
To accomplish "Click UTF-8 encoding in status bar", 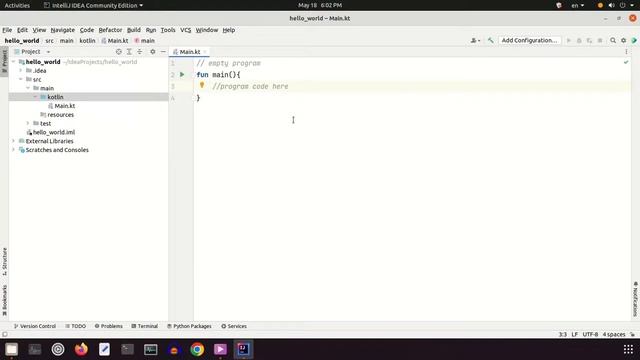I will pyautogui.click(x=590, y=334).
